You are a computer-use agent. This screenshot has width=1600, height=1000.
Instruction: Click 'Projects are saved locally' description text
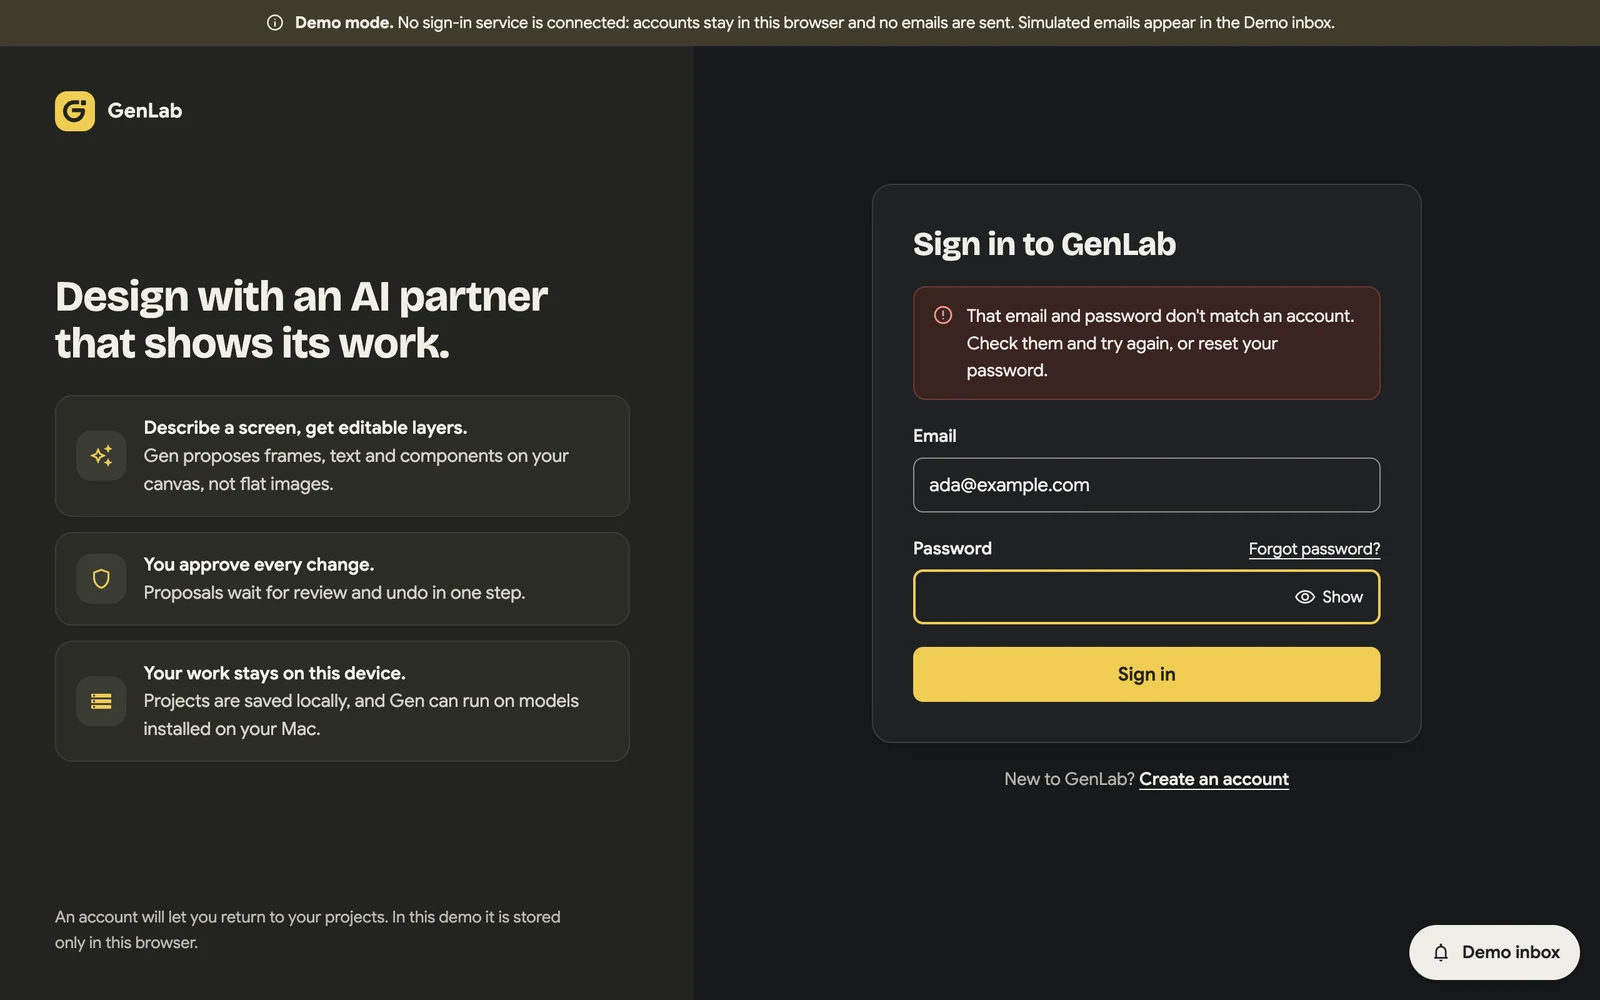(361, 714)
